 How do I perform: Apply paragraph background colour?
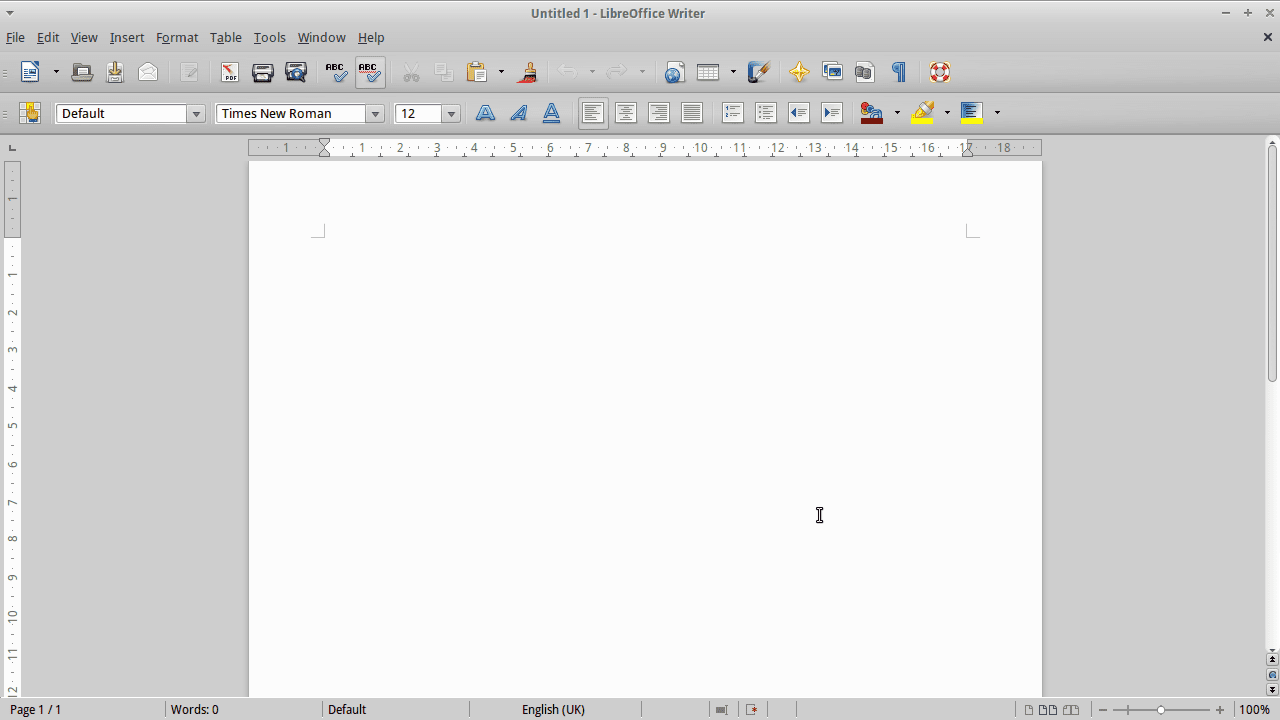point(972,113)
